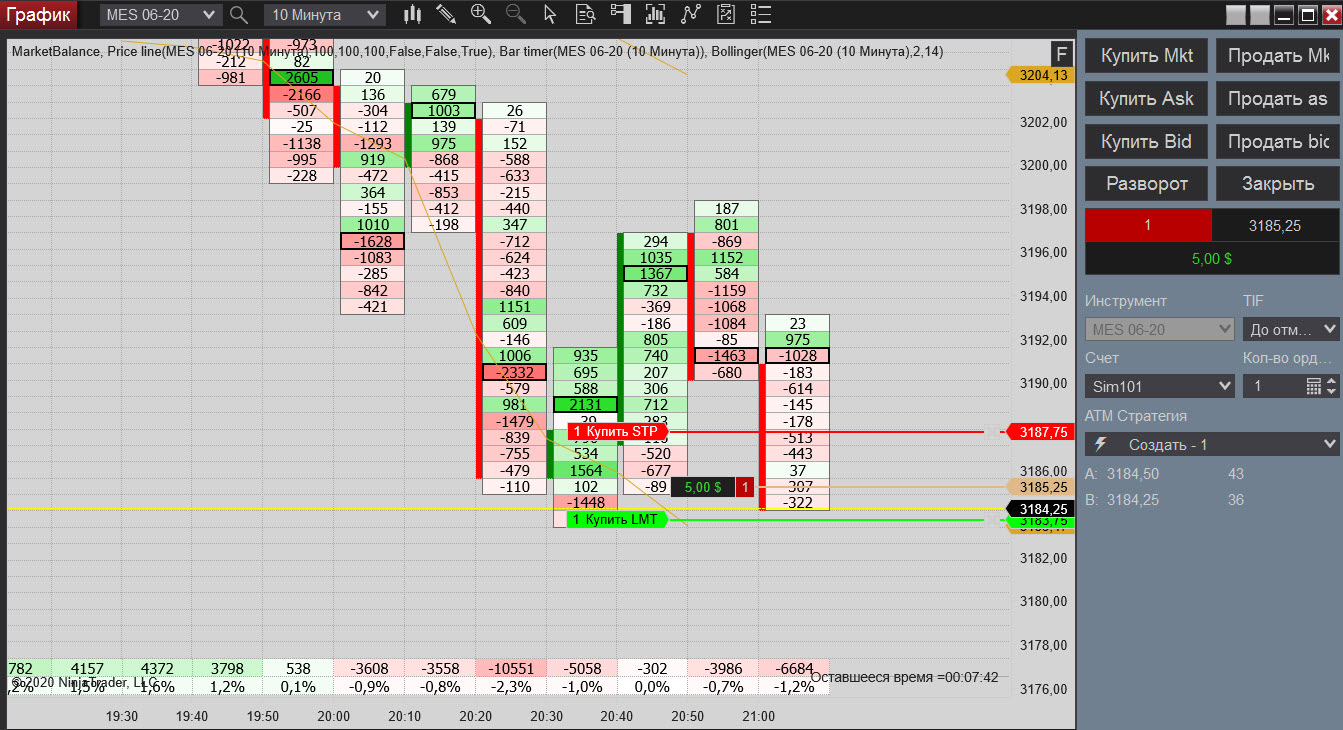Zoom in on the chart
The width and height of the screenshot is (1343, 730).
pyautogui.click(x=481, y=15)
